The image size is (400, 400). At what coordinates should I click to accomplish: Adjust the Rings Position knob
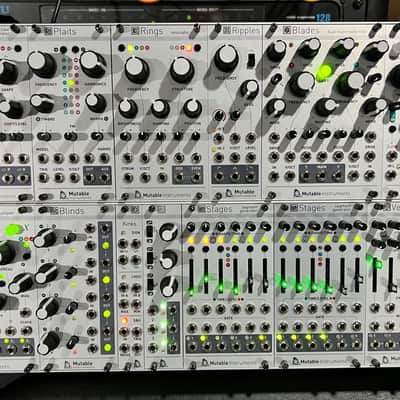coord(192,108)
